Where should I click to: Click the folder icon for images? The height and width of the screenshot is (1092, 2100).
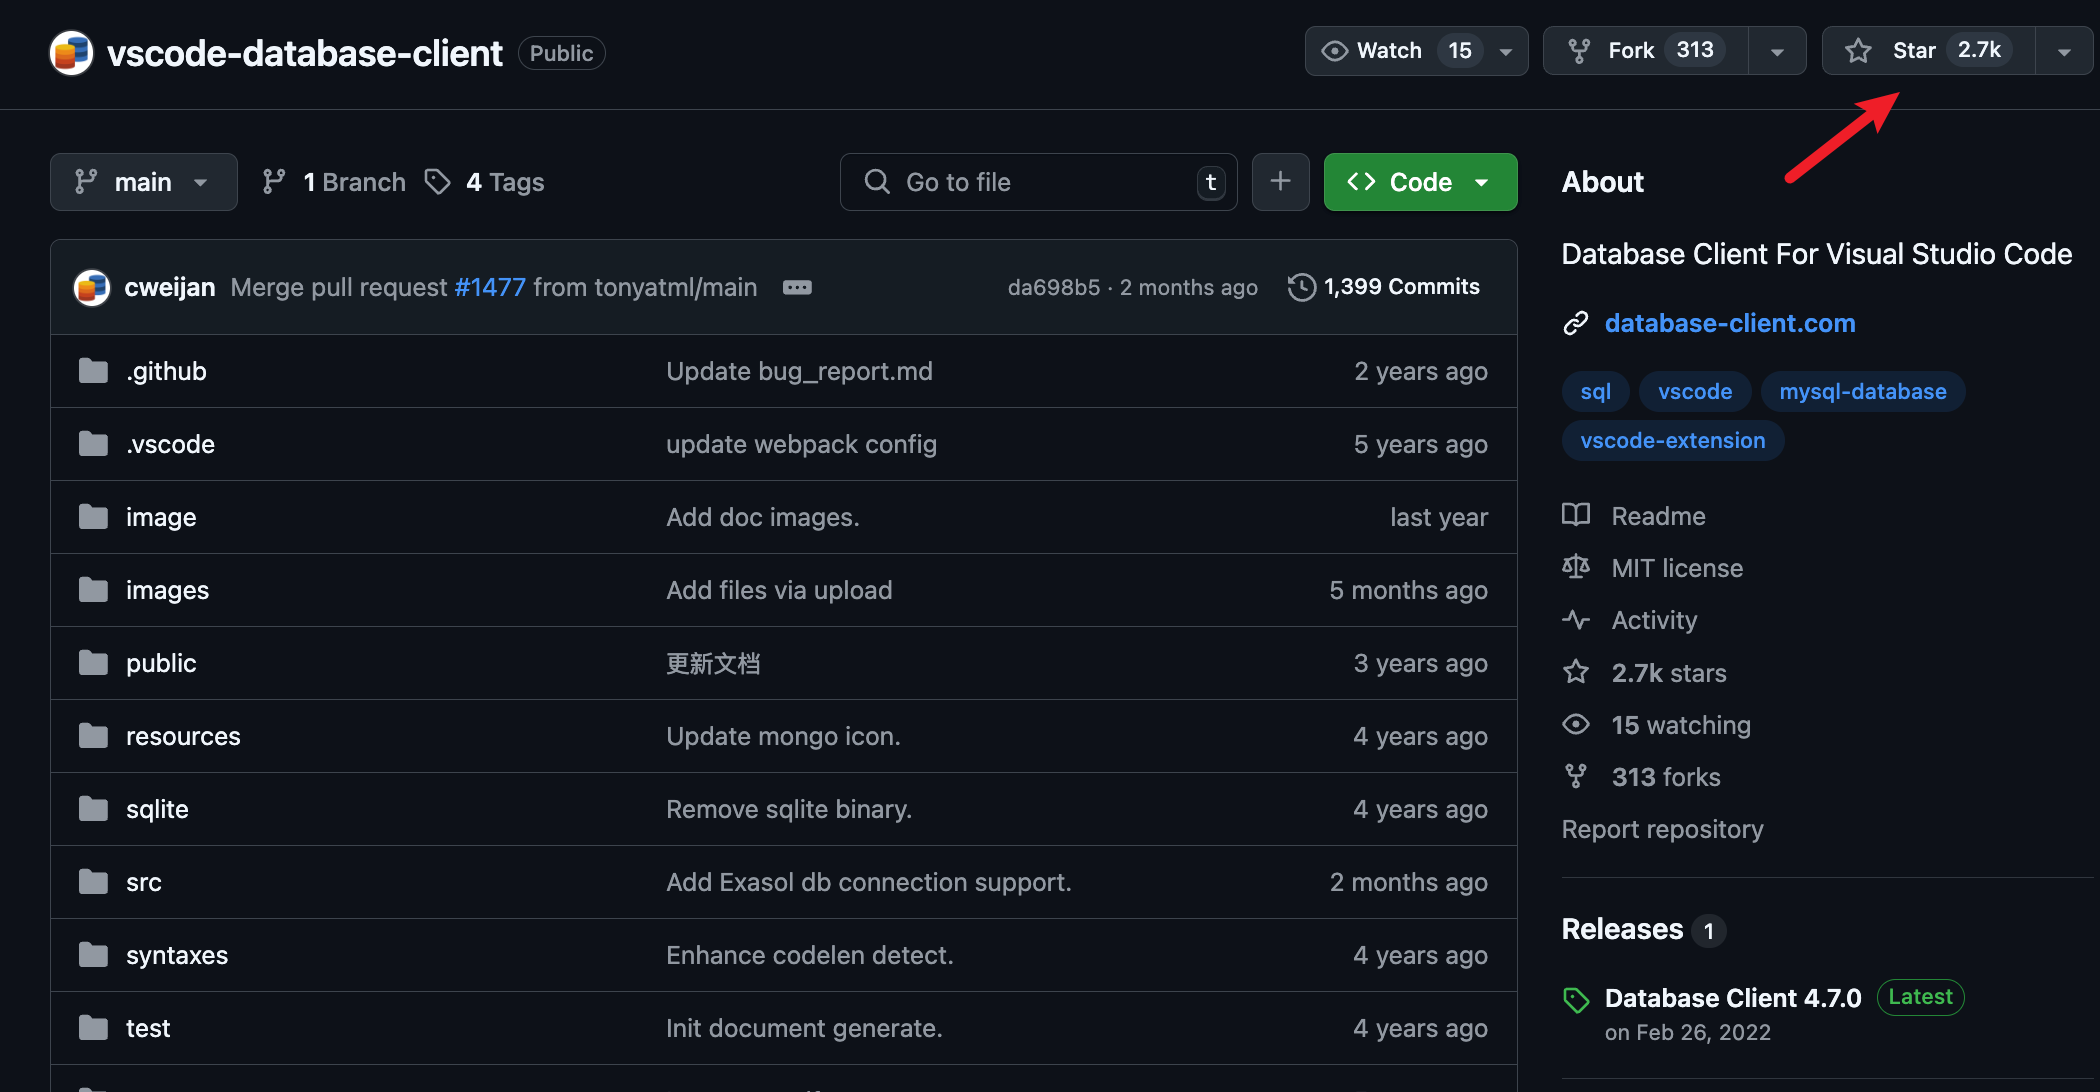[x=93, y=590]
